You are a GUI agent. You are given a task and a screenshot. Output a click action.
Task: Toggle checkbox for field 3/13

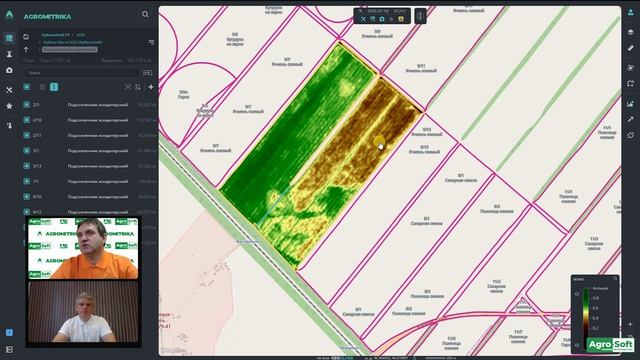click(27, 166)
